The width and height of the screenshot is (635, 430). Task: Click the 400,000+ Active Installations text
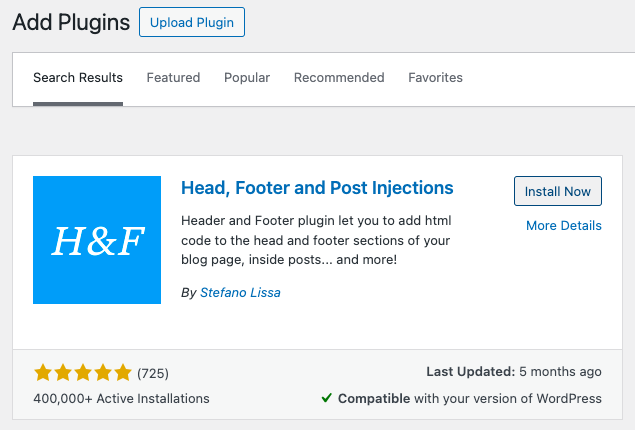121,398
